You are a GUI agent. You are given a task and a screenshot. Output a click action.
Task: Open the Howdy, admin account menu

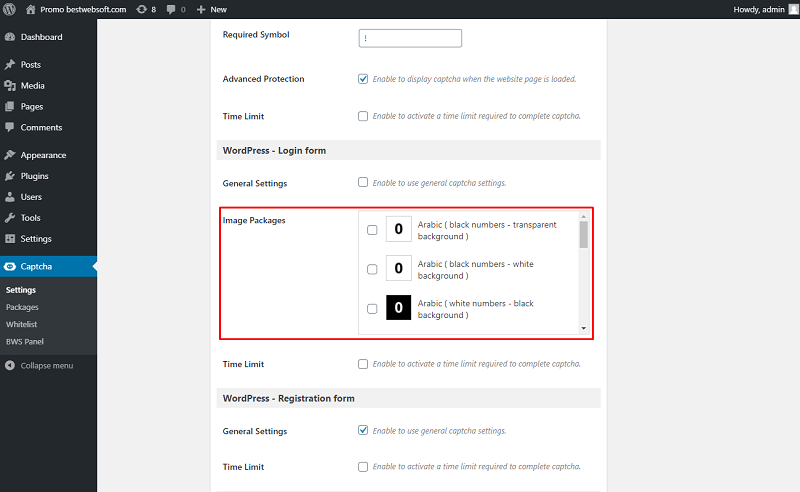[765, 9]
